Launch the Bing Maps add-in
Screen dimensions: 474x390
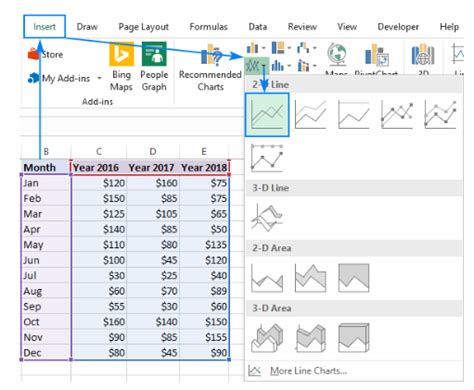(121, 67)
